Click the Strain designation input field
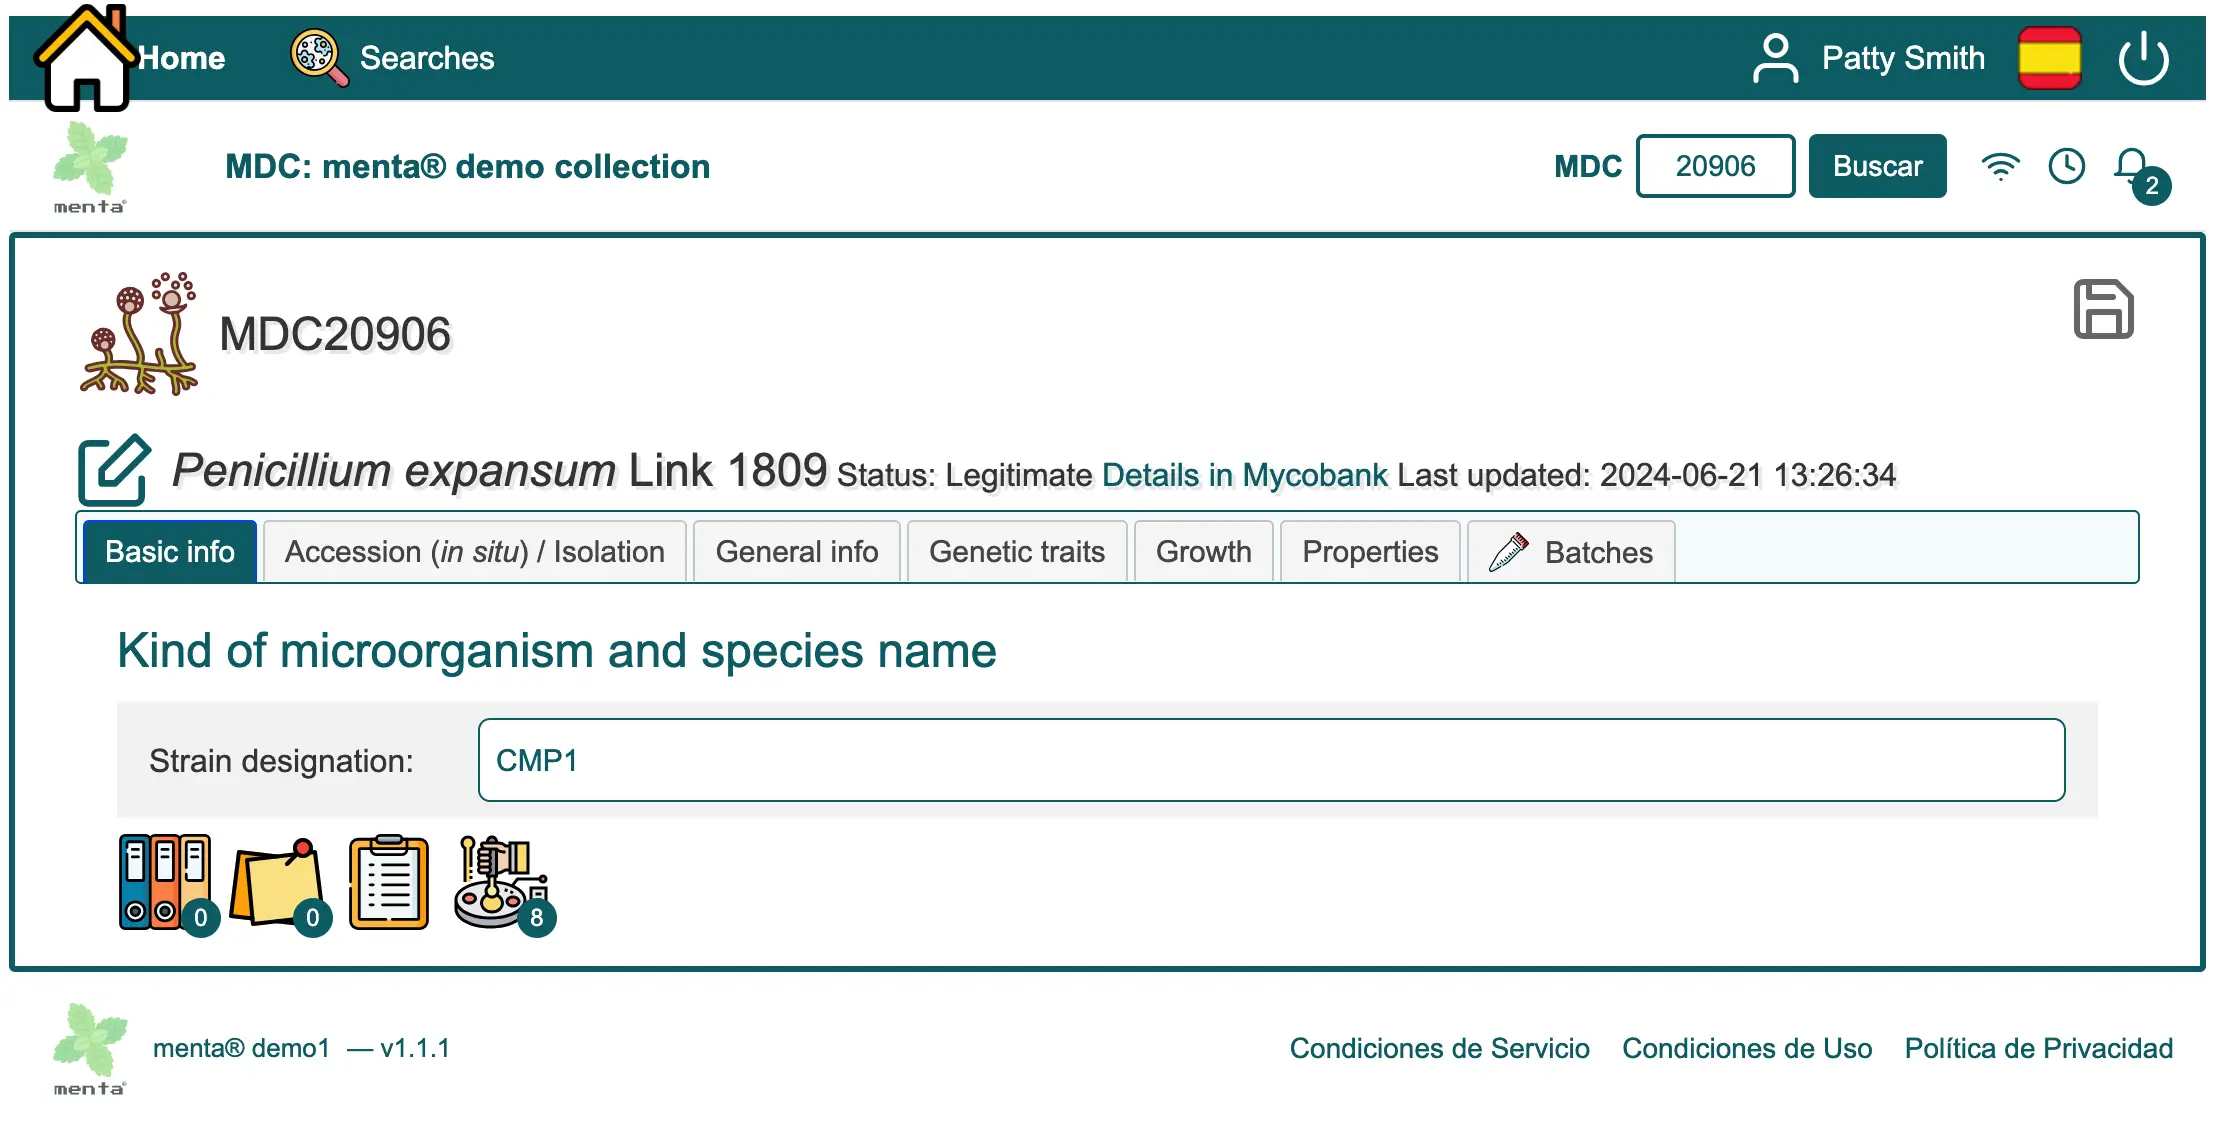This screenshot has width=2220, height=1122. [x=1271, y=760]
